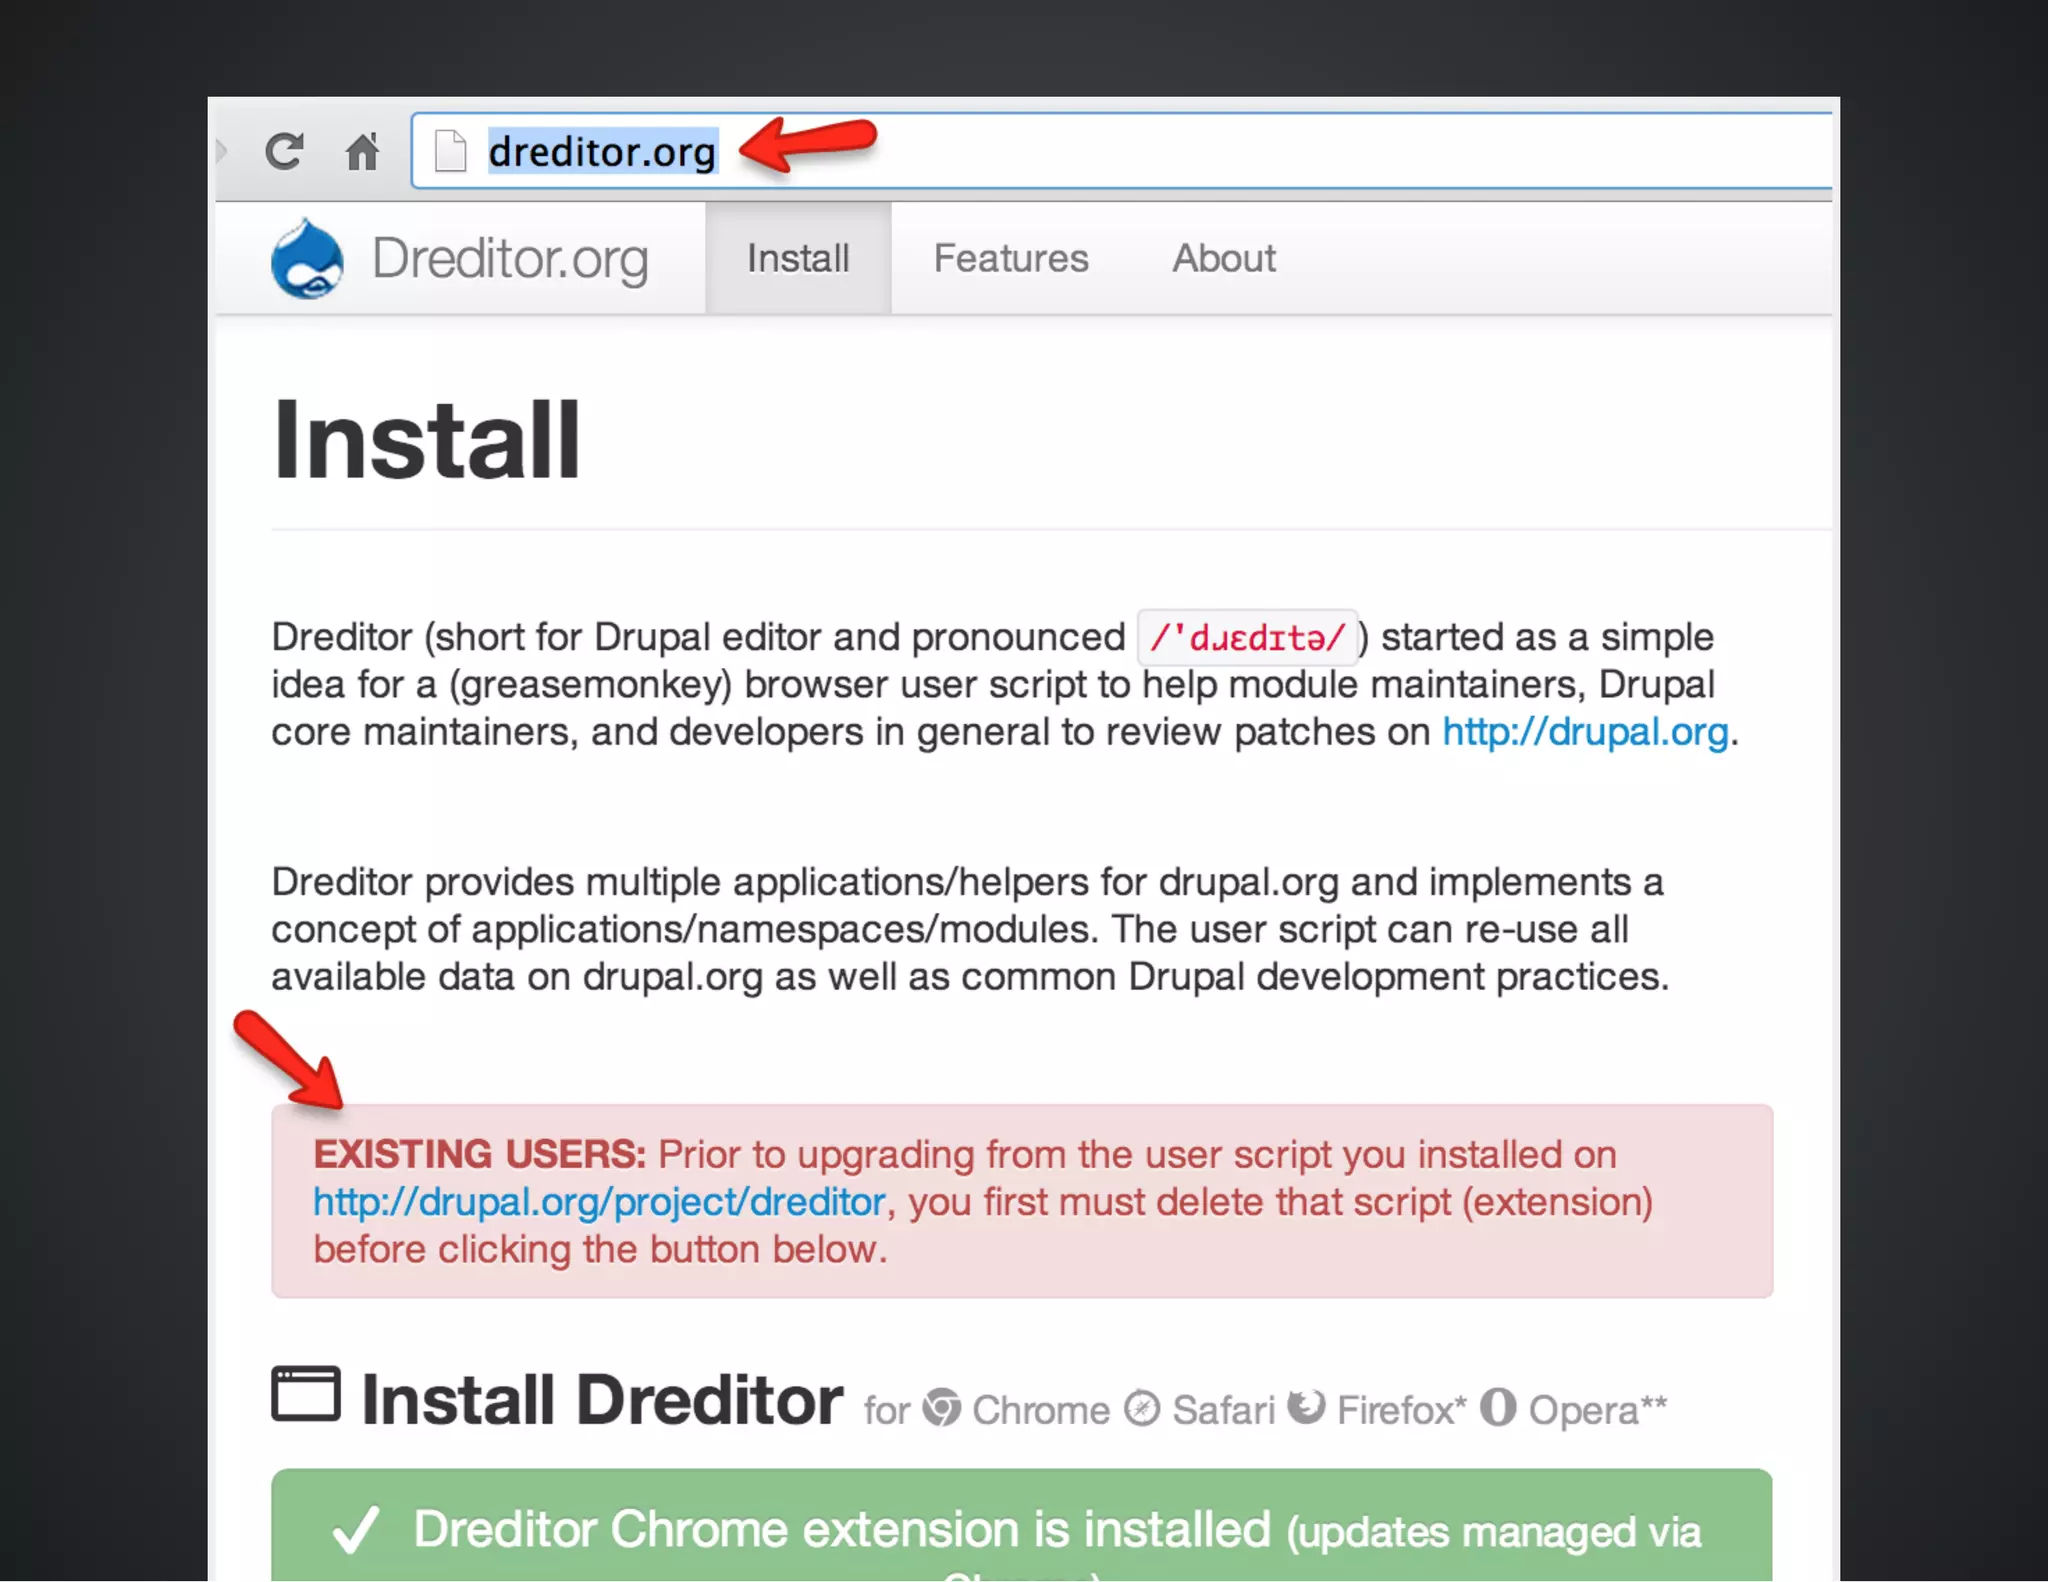Click the Chrome browser icon

pos(941,1408)
